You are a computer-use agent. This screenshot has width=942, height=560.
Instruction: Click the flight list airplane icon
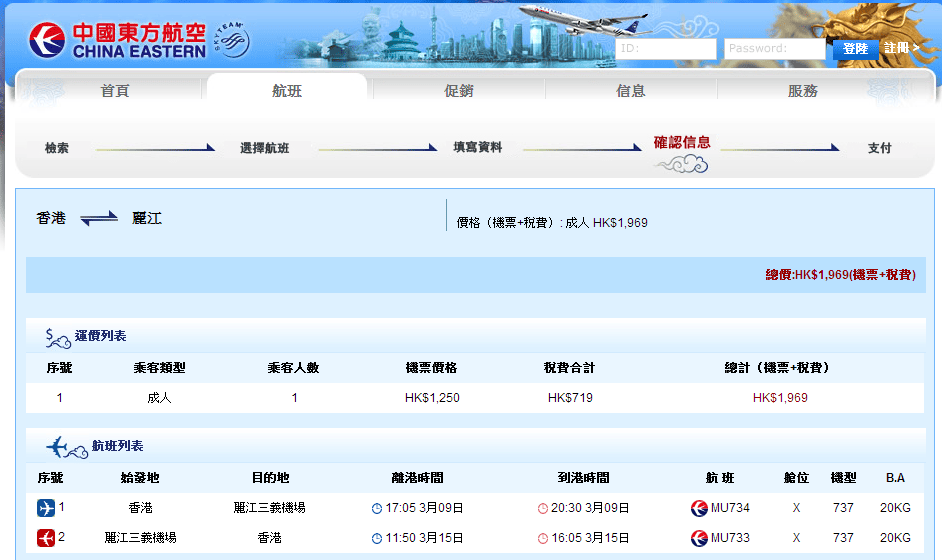coord(63,446)
